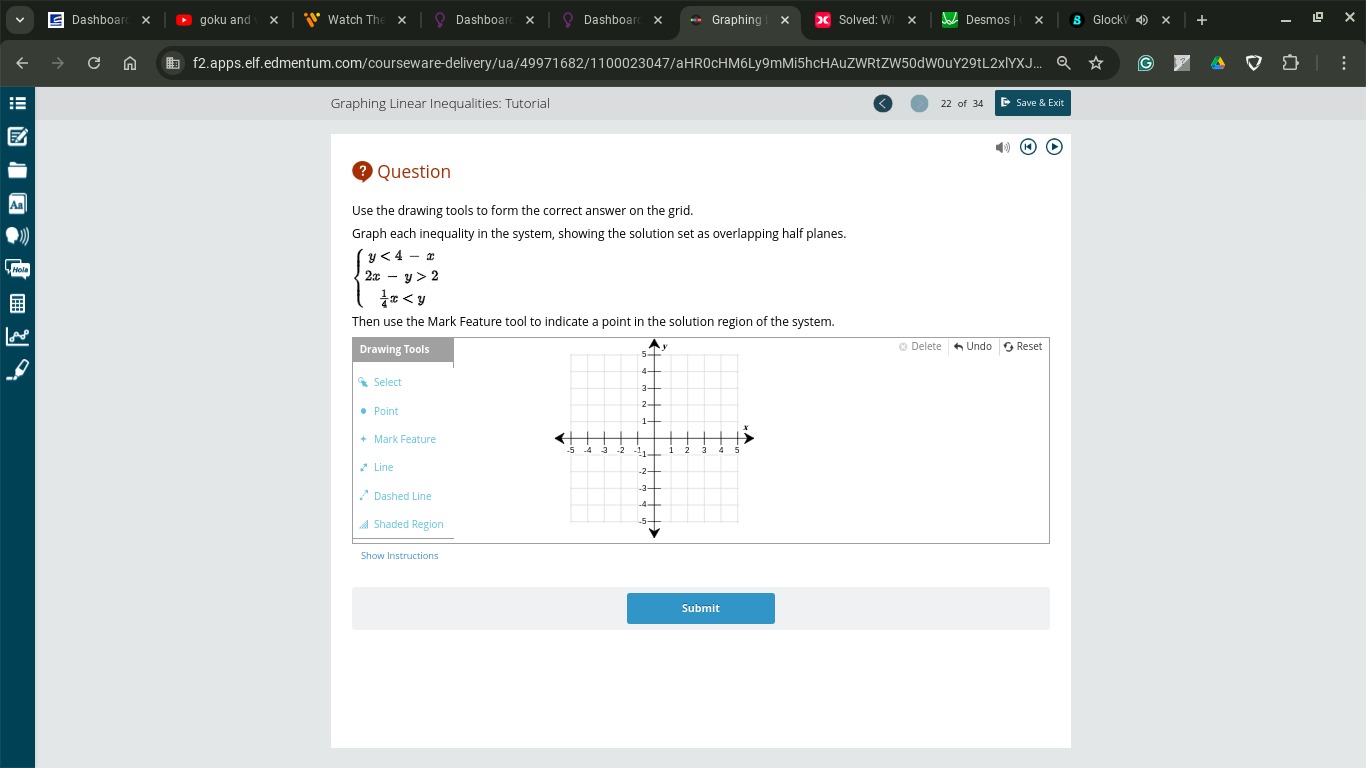Reset the graph grid

(x=1023, y=346)
